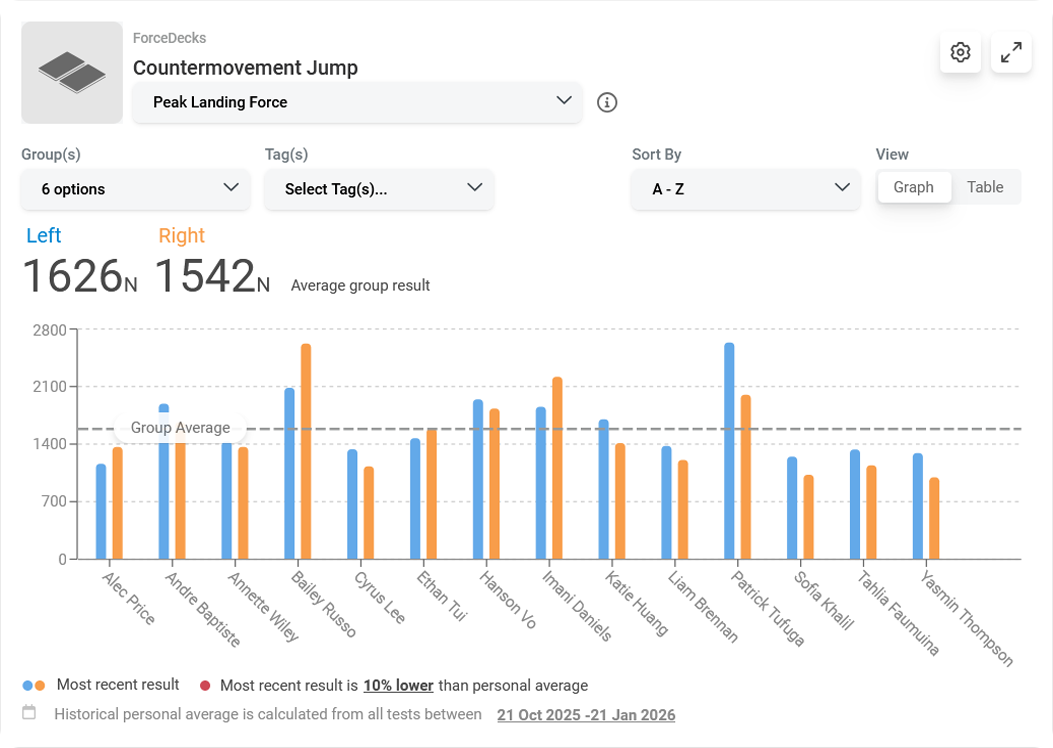Image resolution: width=1053 pixels, height=748 pixels.
Task: Click the ForceDecks plates thumbnail
Action: 72,73
